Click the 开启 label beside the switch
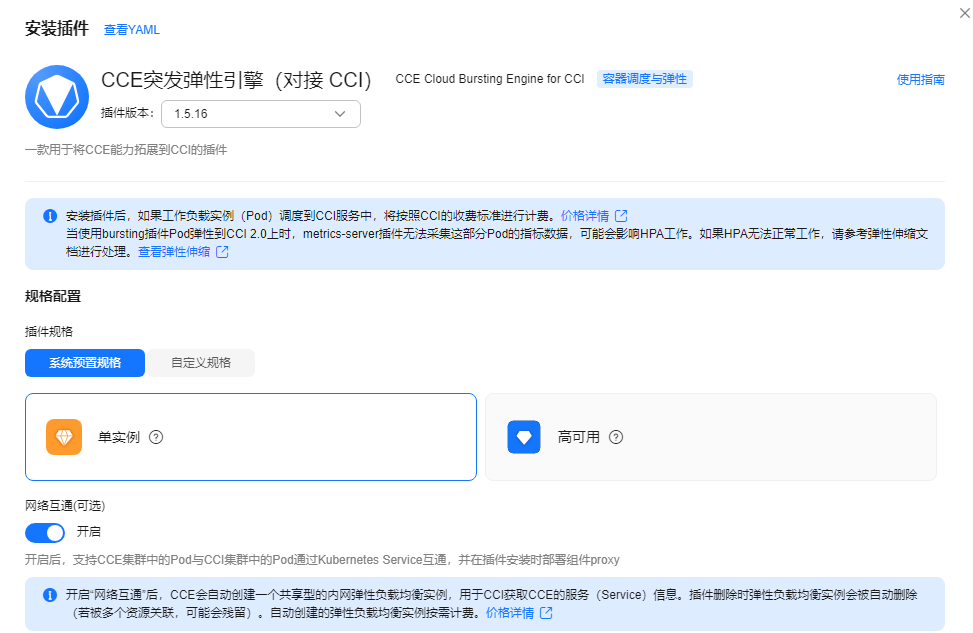Screen dimensions: 973x633 (89, 532)
